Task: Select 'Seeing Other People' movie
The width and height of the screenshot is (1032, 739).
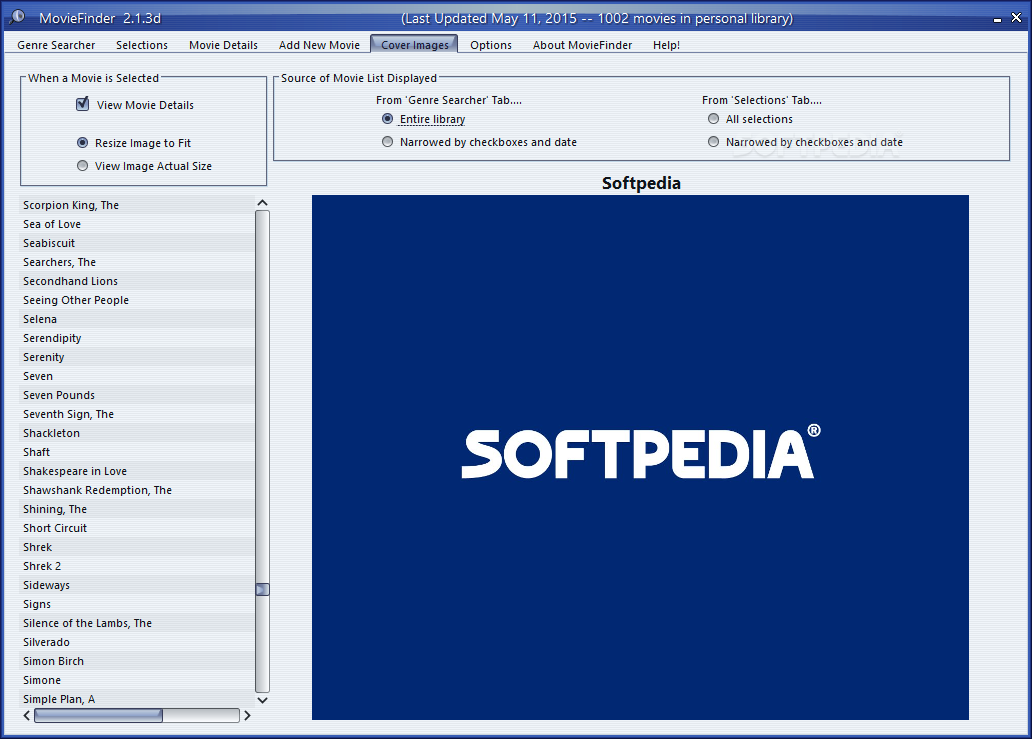Action: 137,300
